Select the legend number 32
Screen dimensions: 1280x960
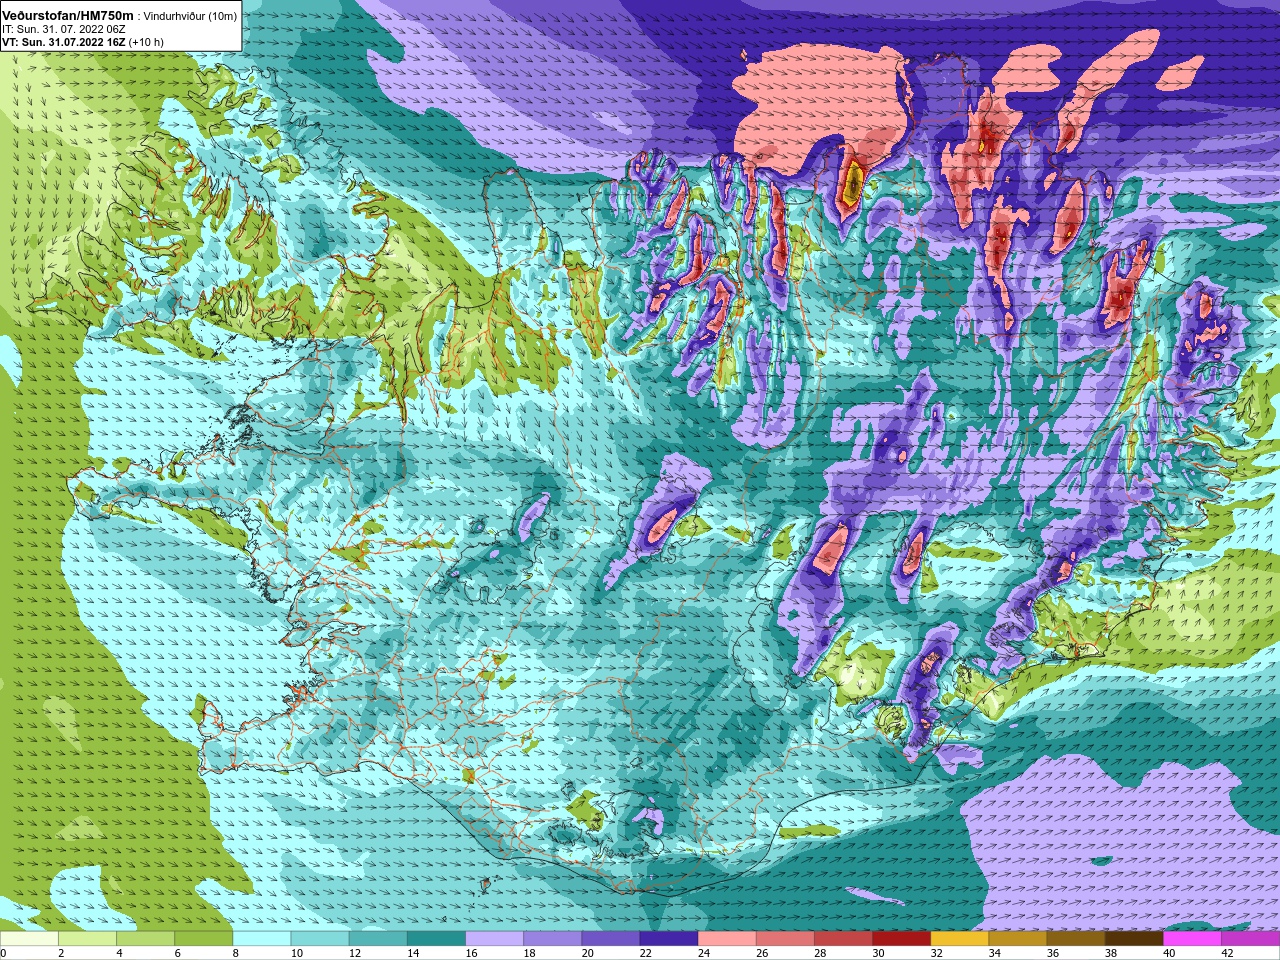pos(936,953)
